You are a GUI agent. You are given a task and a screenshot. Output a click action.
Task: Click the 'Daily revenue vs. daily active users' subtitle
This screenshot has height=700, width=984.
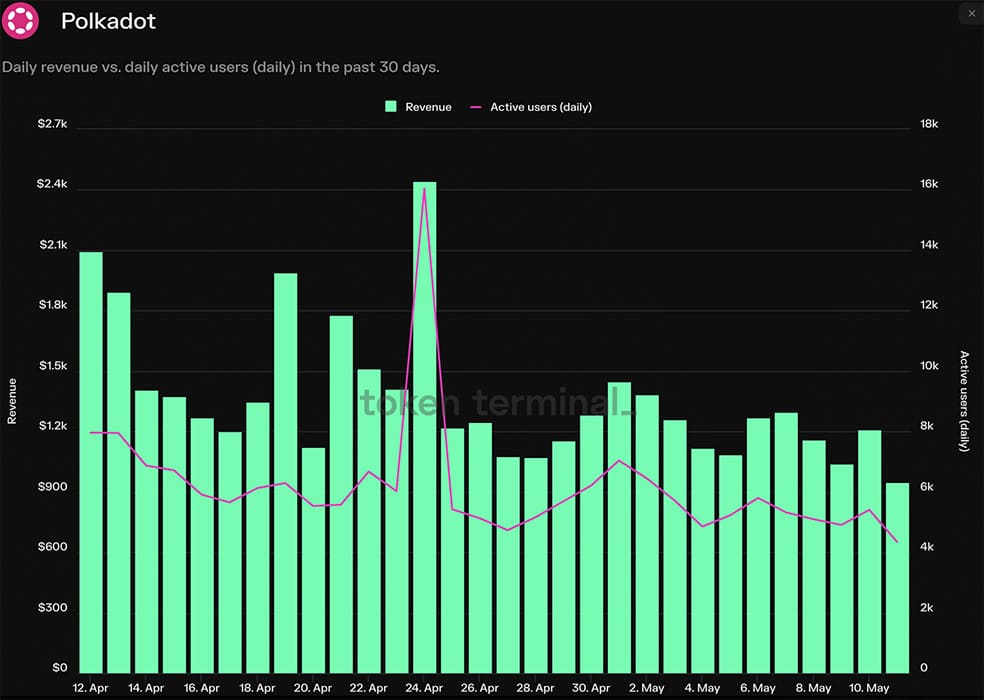(220, 67)
